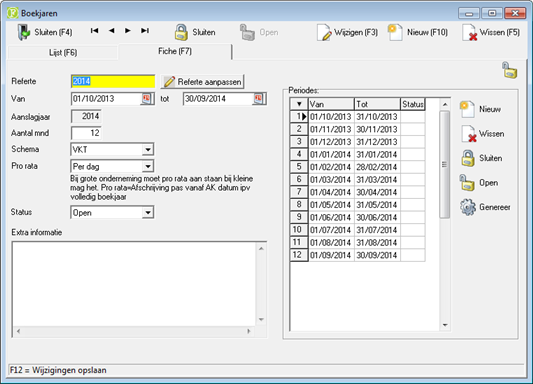Select cell 31/08/2014 in Tot column
The image size is (533, 384).
[377, 243]
